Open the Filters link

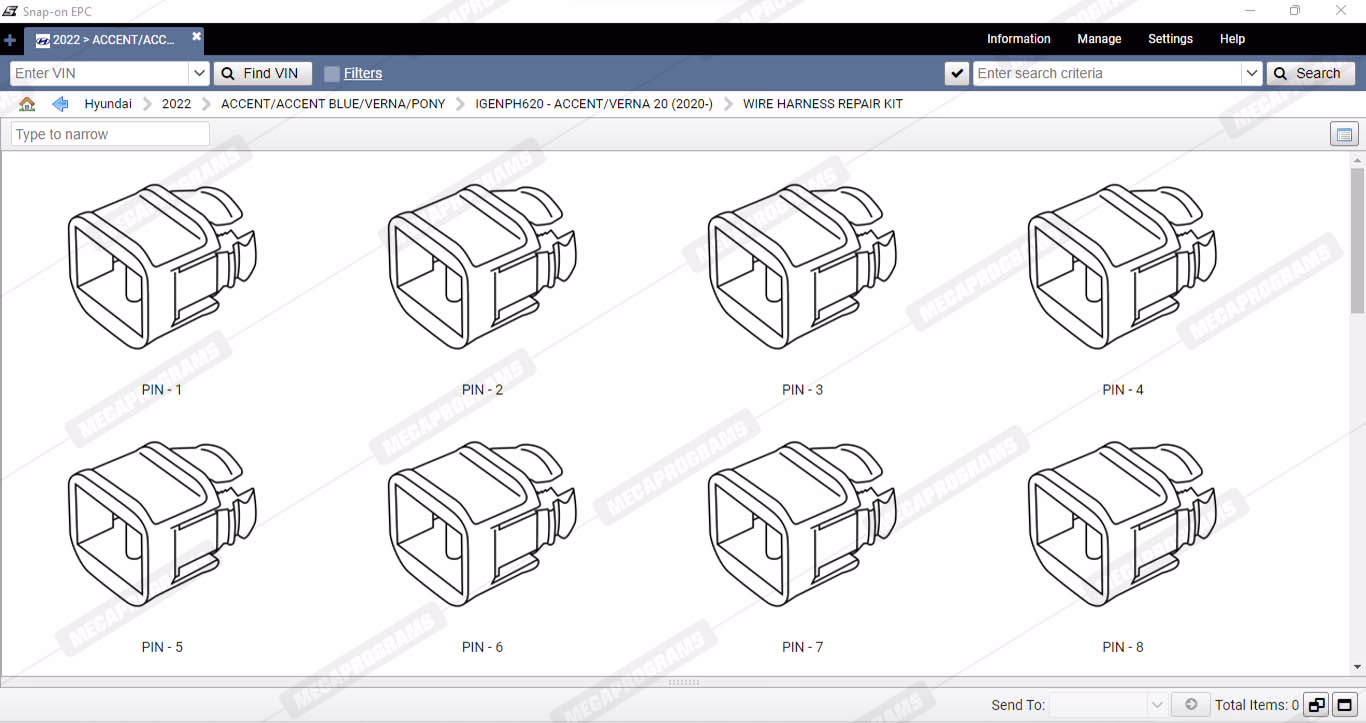[363, 73]
